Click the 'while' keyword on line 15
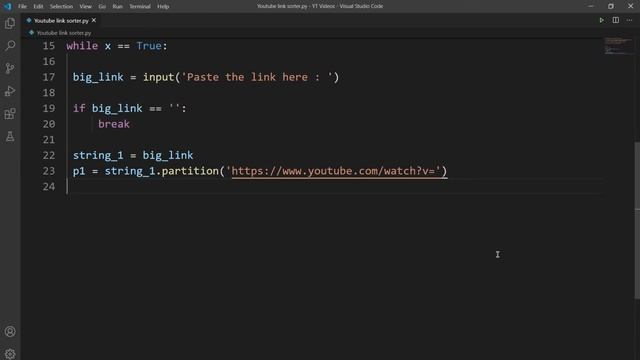This screenshot has width=640, height=360. click(82, 46)
